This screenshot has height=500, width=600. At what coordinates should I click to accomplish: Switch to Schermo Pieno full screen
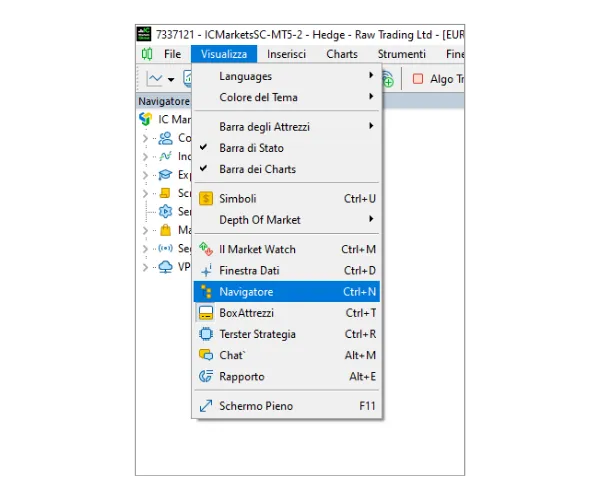pos(256,406)
